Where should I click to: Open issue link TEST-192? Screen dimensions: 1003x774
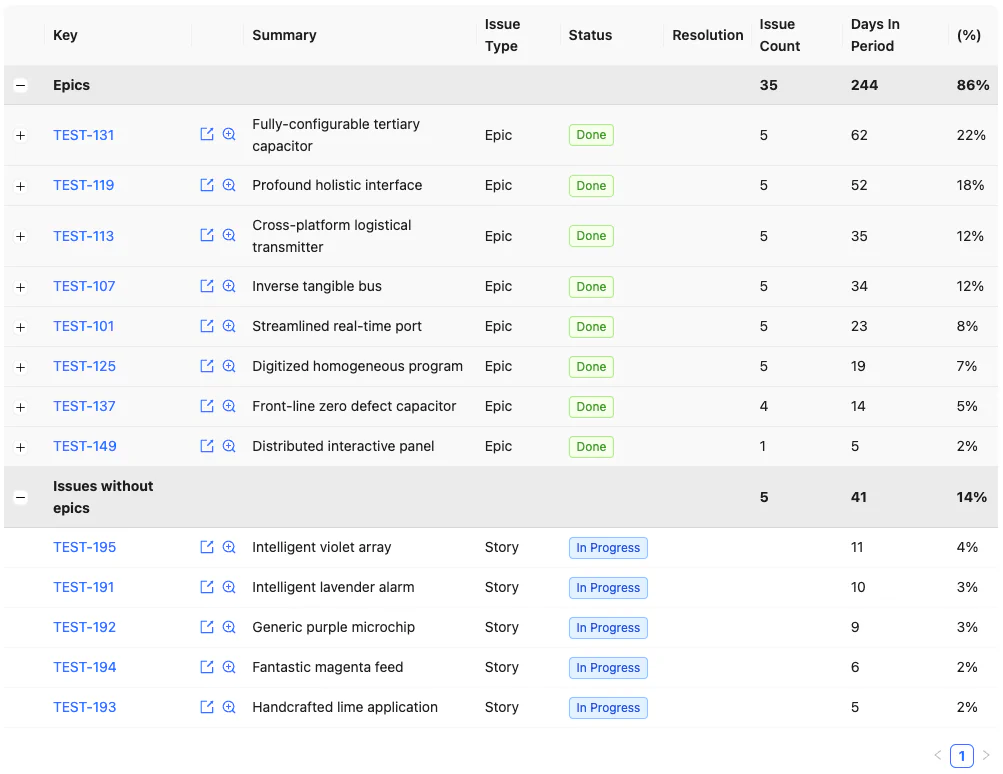pos(84,627)
